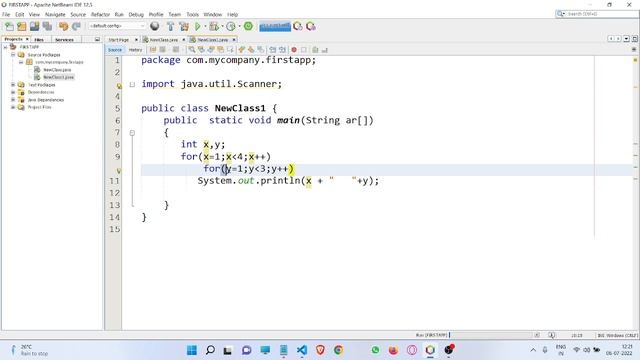Switch editor to Source view
The width and height of the screenshot is (640, 360).
(x=115, y=50)
